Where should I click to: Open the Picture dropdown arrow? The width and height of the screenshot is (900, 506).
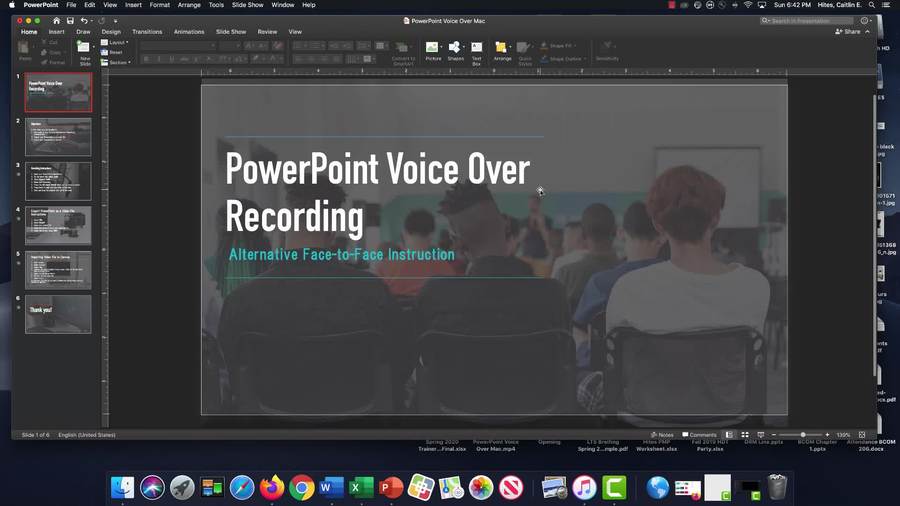tap(441, 47)
